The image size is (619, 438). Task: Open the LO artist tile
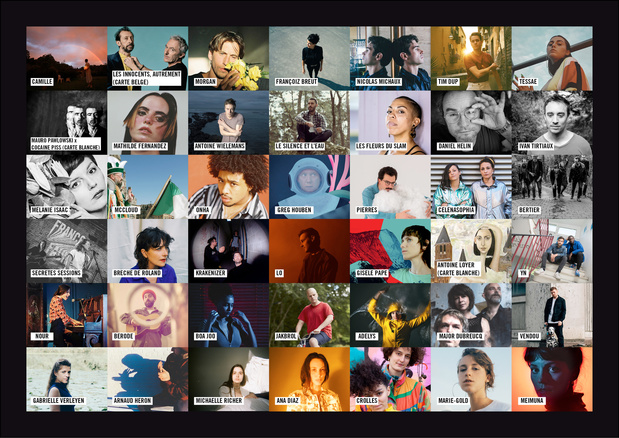[x=310, y=251]
